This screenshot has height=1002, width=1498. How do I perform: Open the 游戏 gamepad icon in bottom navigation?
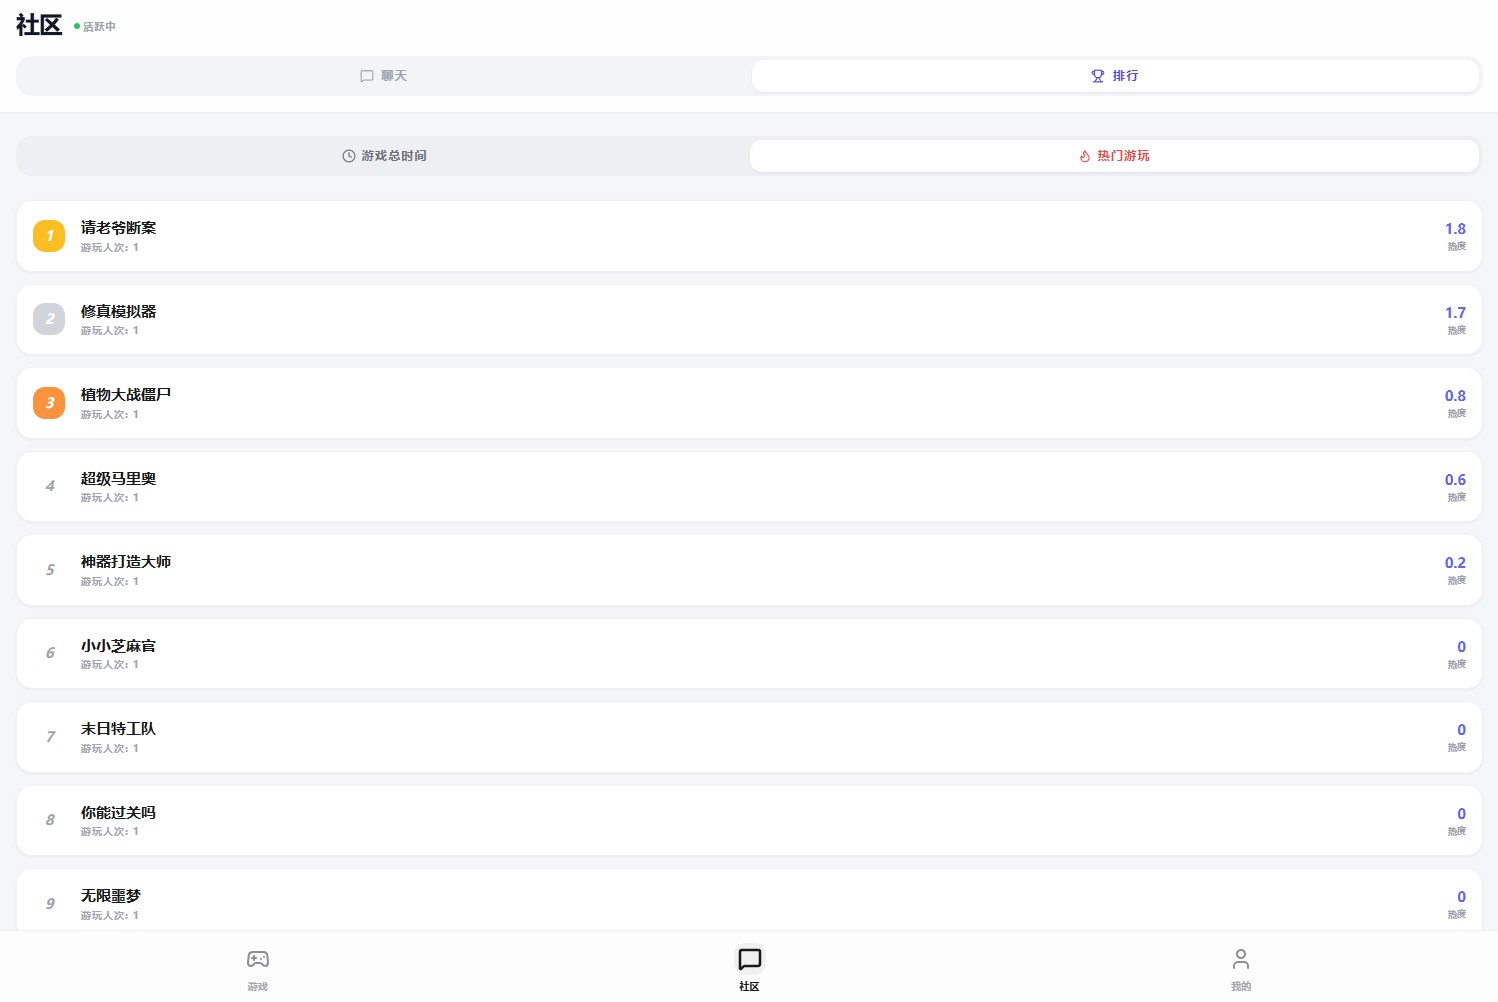257,960
